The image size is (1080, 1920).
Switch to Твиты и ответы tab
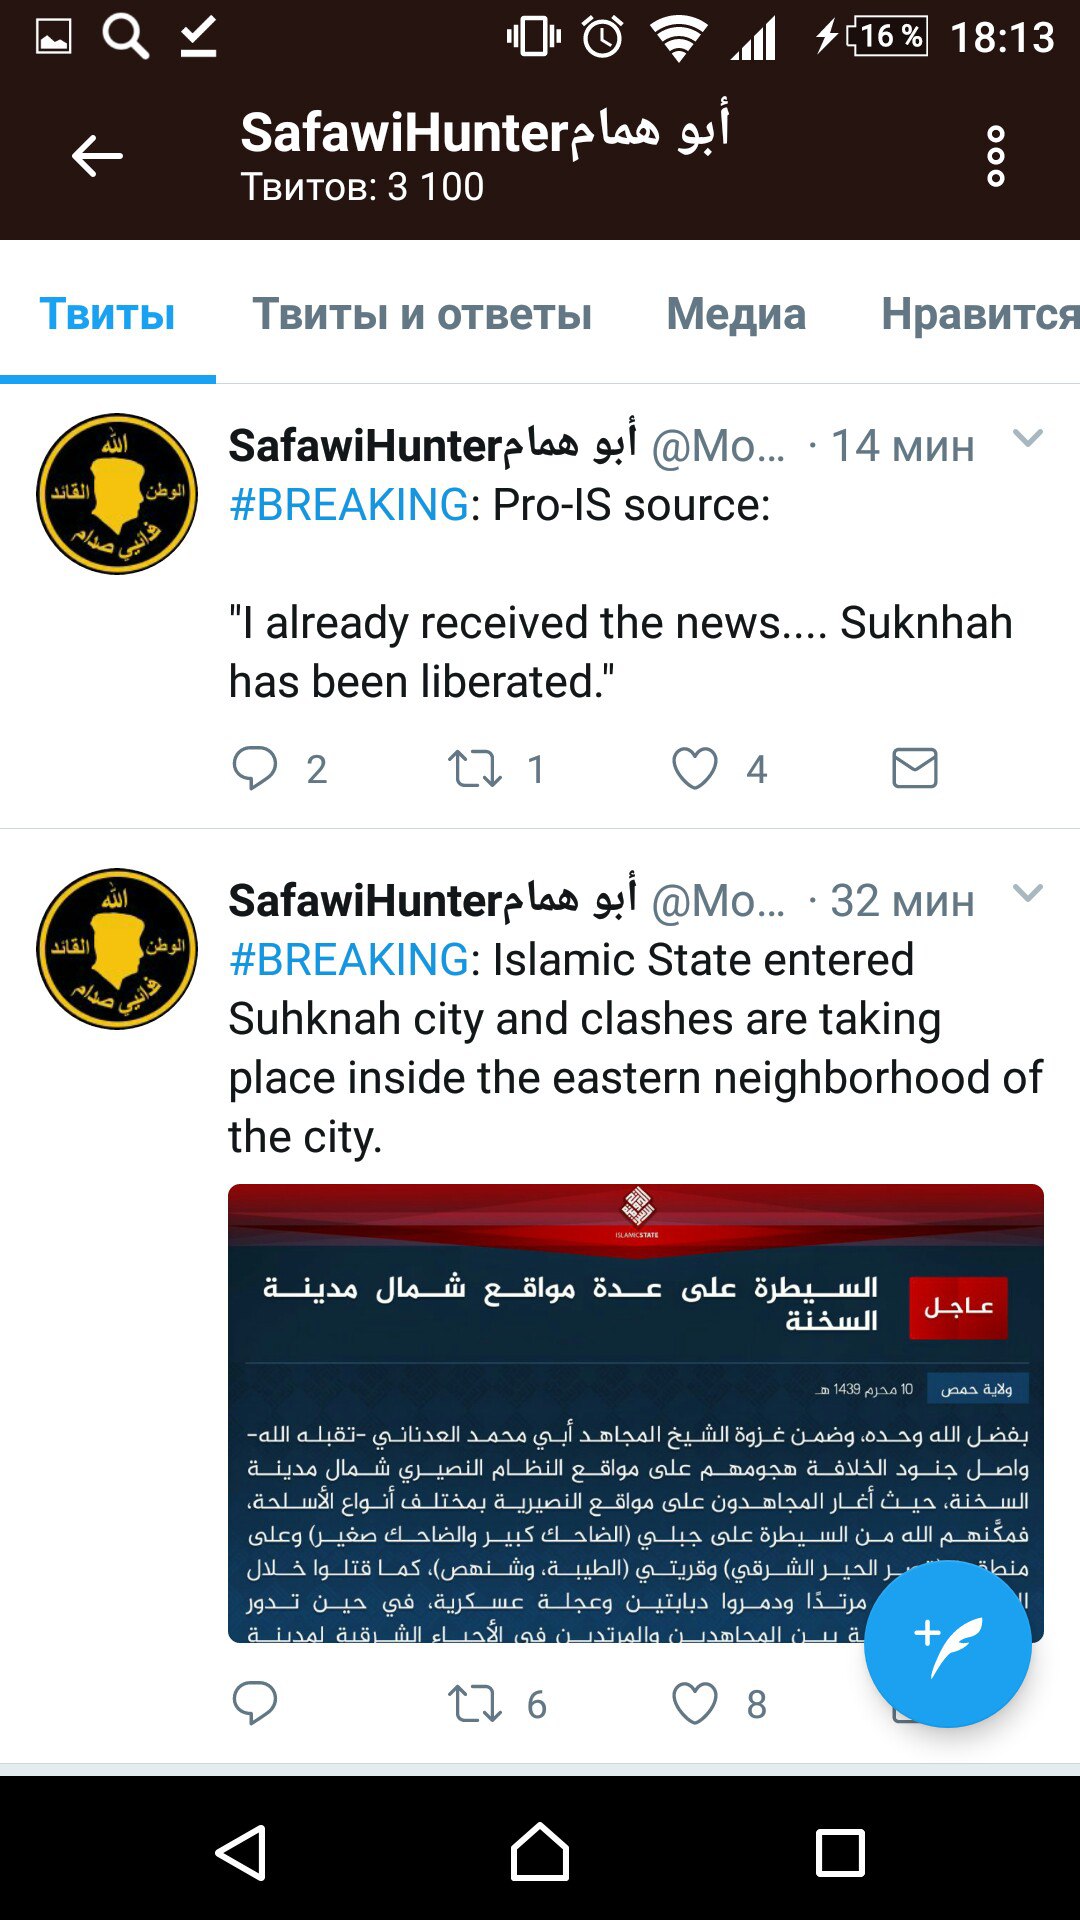pos(422,314)
